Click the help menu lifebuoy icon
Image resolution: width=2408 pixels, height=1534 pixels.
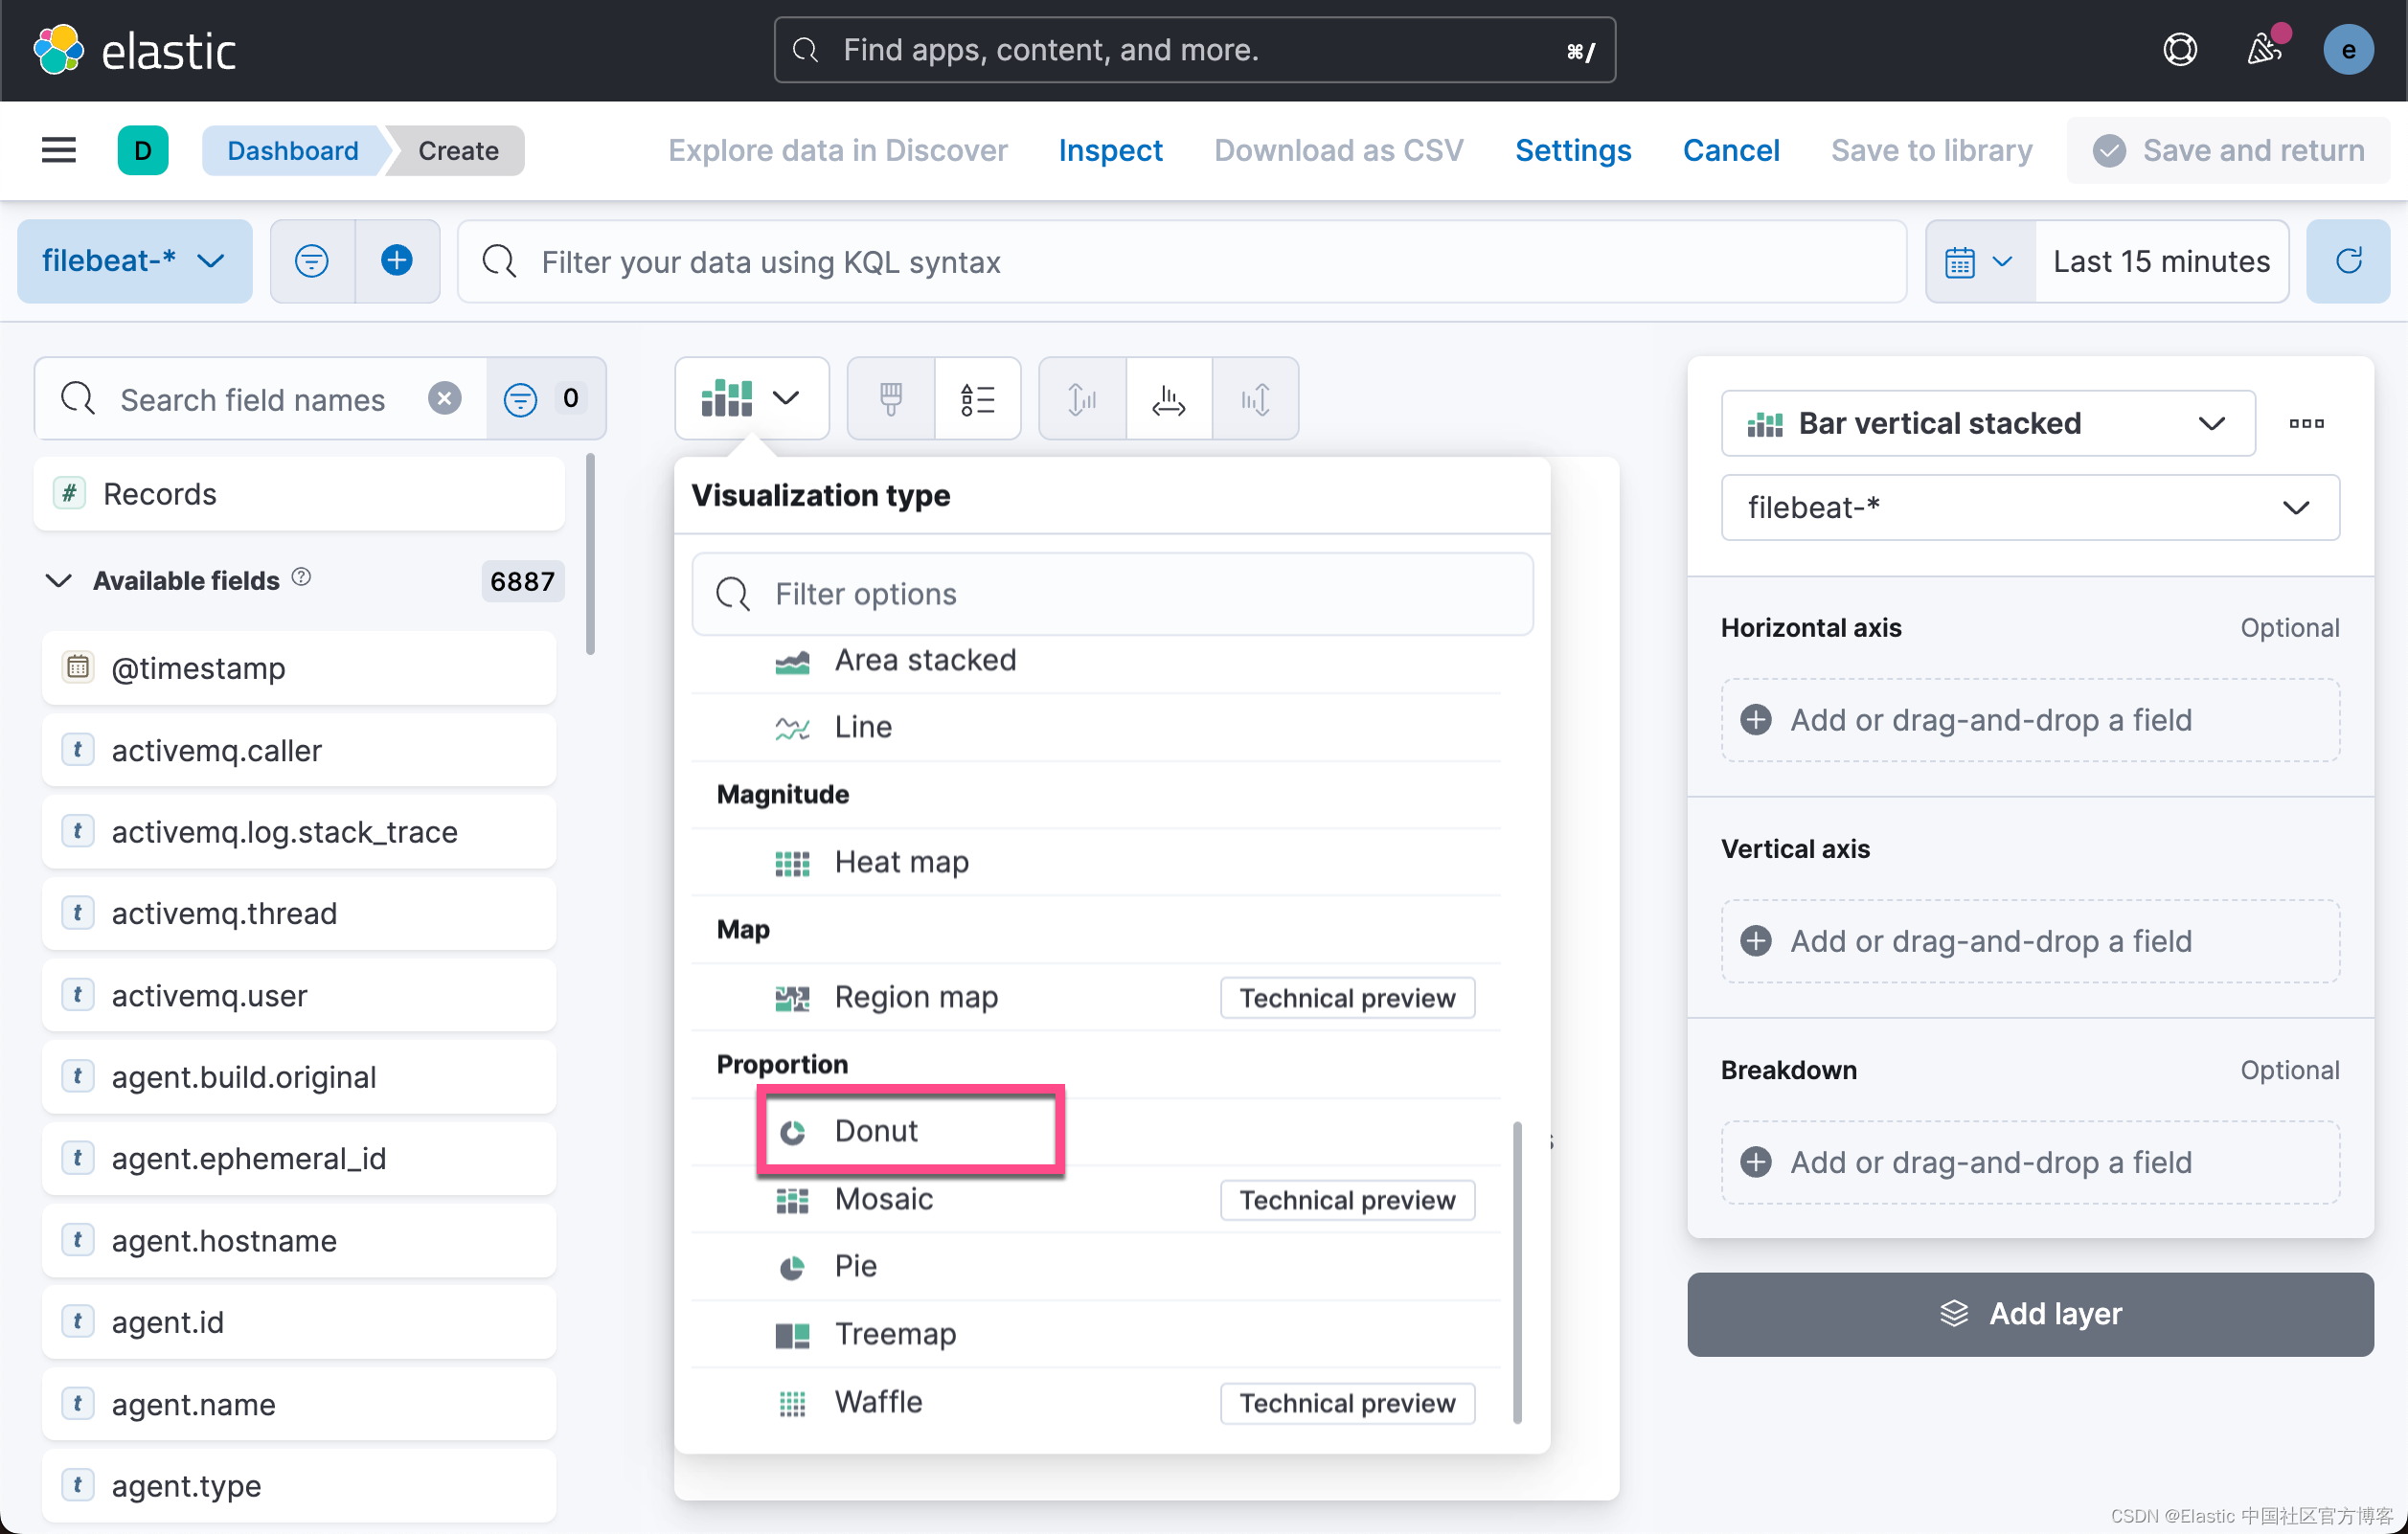coord(2180,50)
